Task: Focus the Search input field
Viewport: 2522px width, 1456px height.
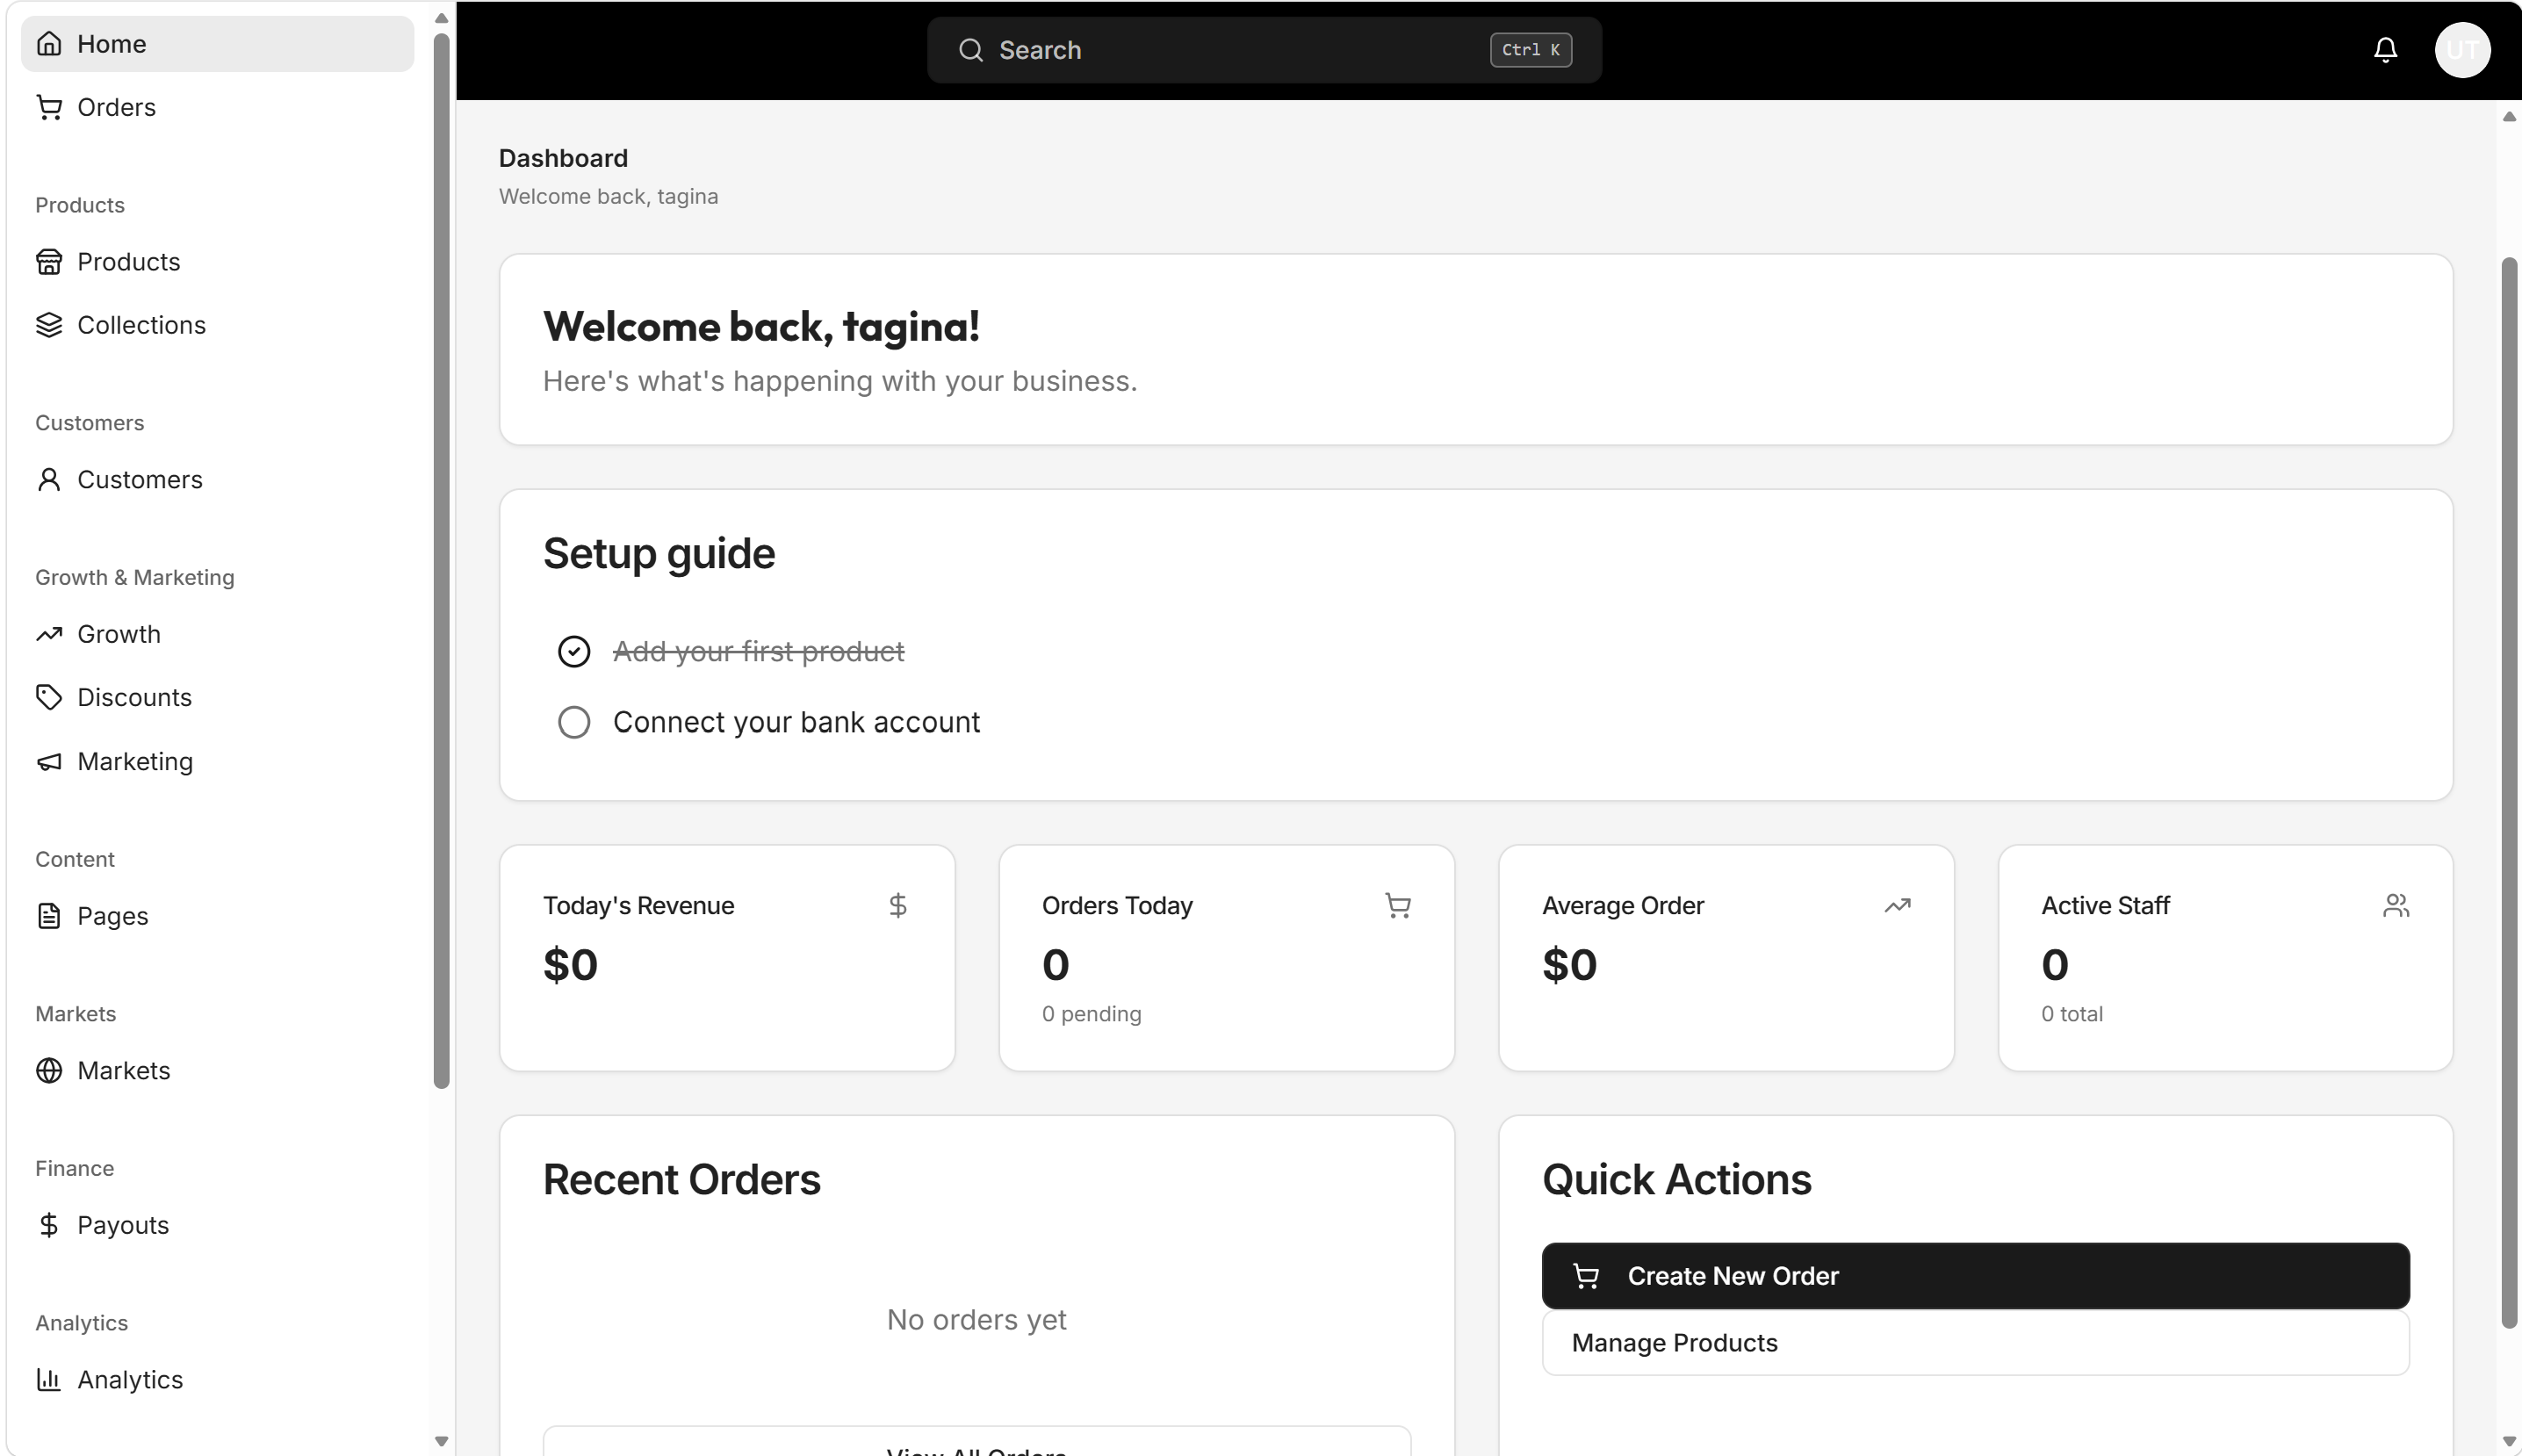Action: [x=1264, y=50]
